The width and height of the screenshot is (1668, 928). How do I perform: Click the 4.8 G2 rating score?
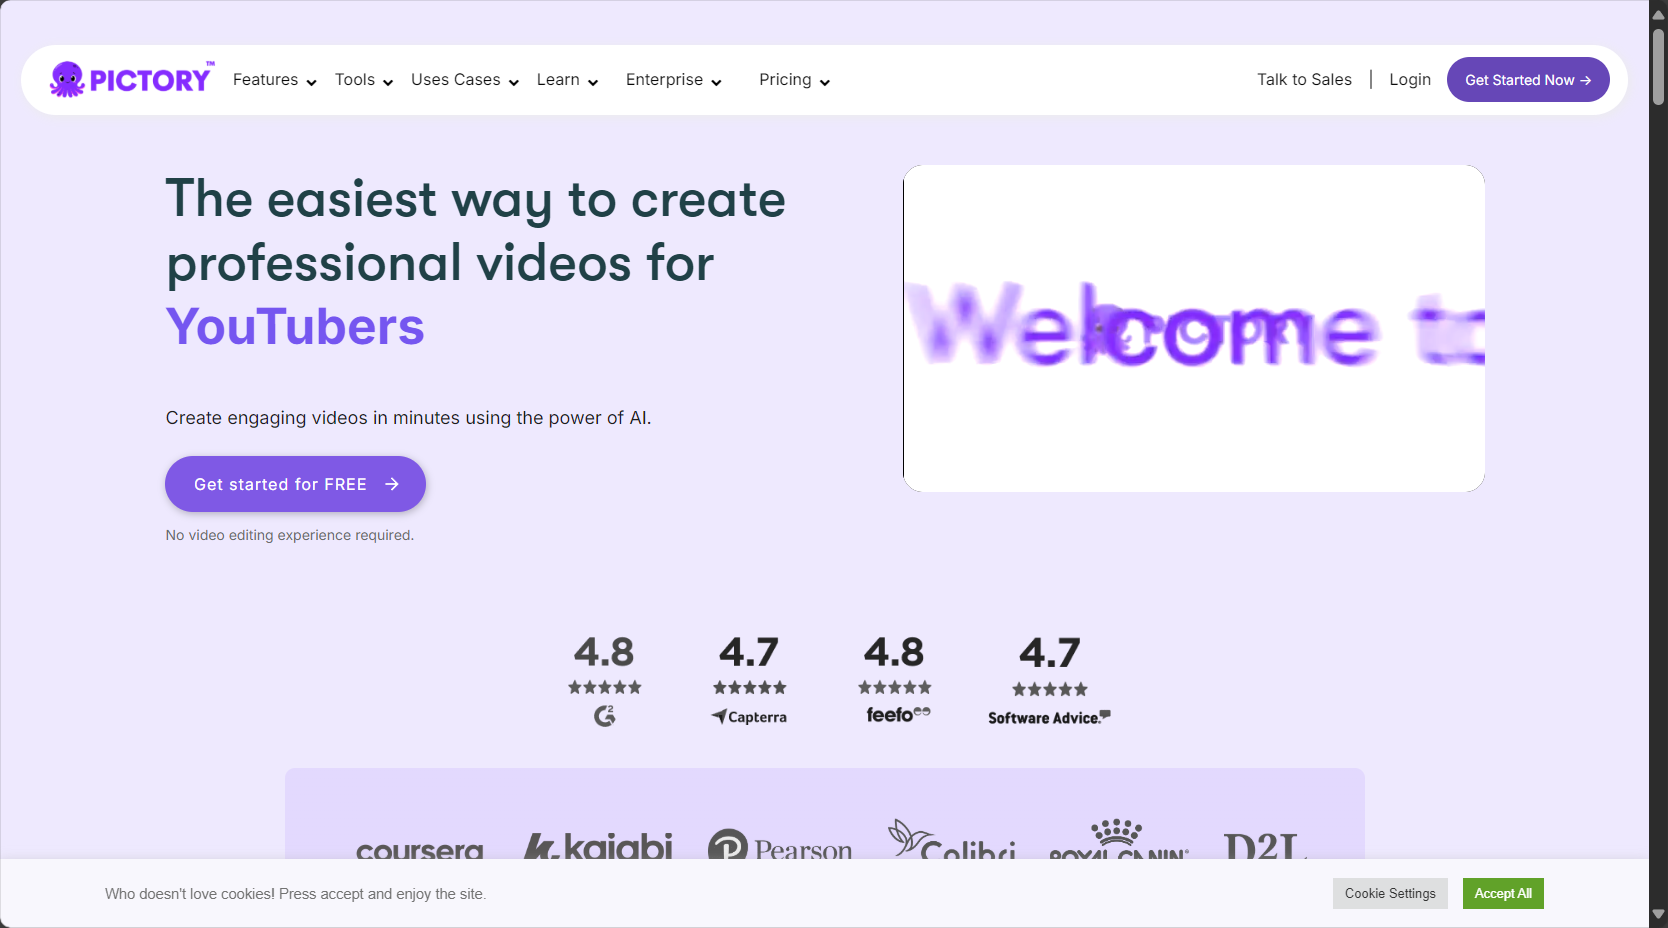point(604,653)
